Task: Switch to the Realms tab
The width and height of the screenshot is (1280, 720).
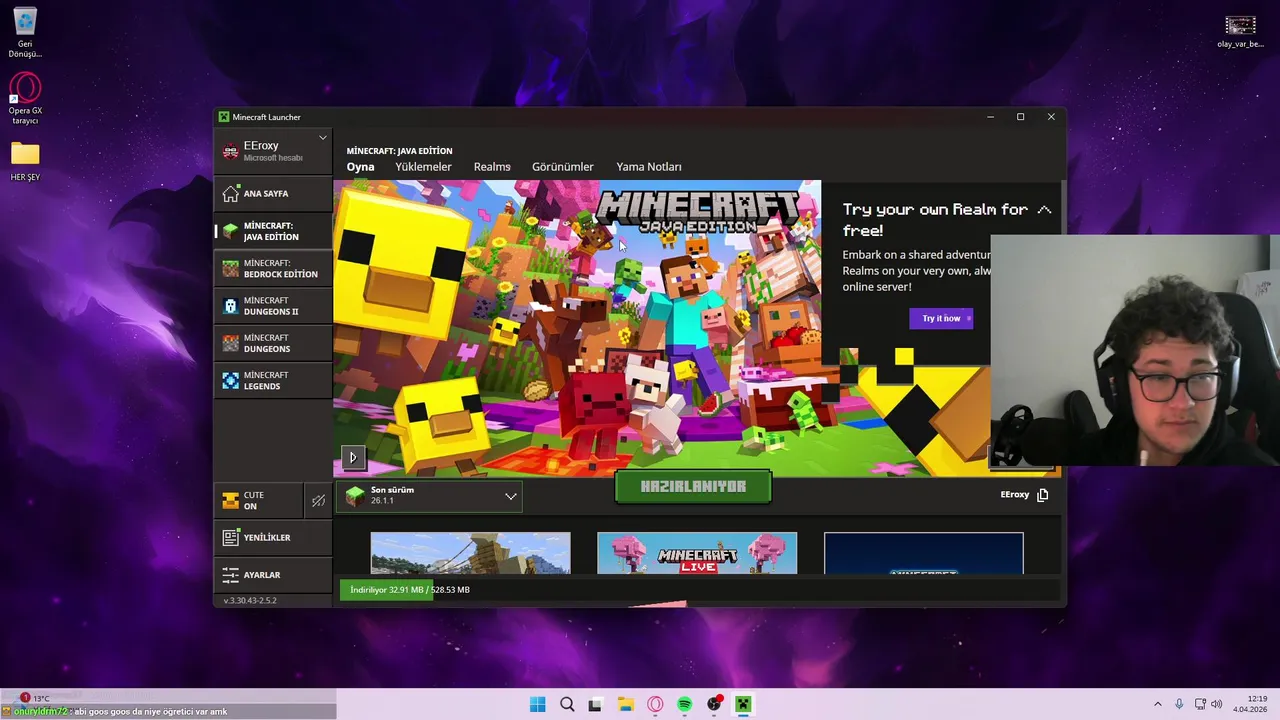Action: point(492,167)
